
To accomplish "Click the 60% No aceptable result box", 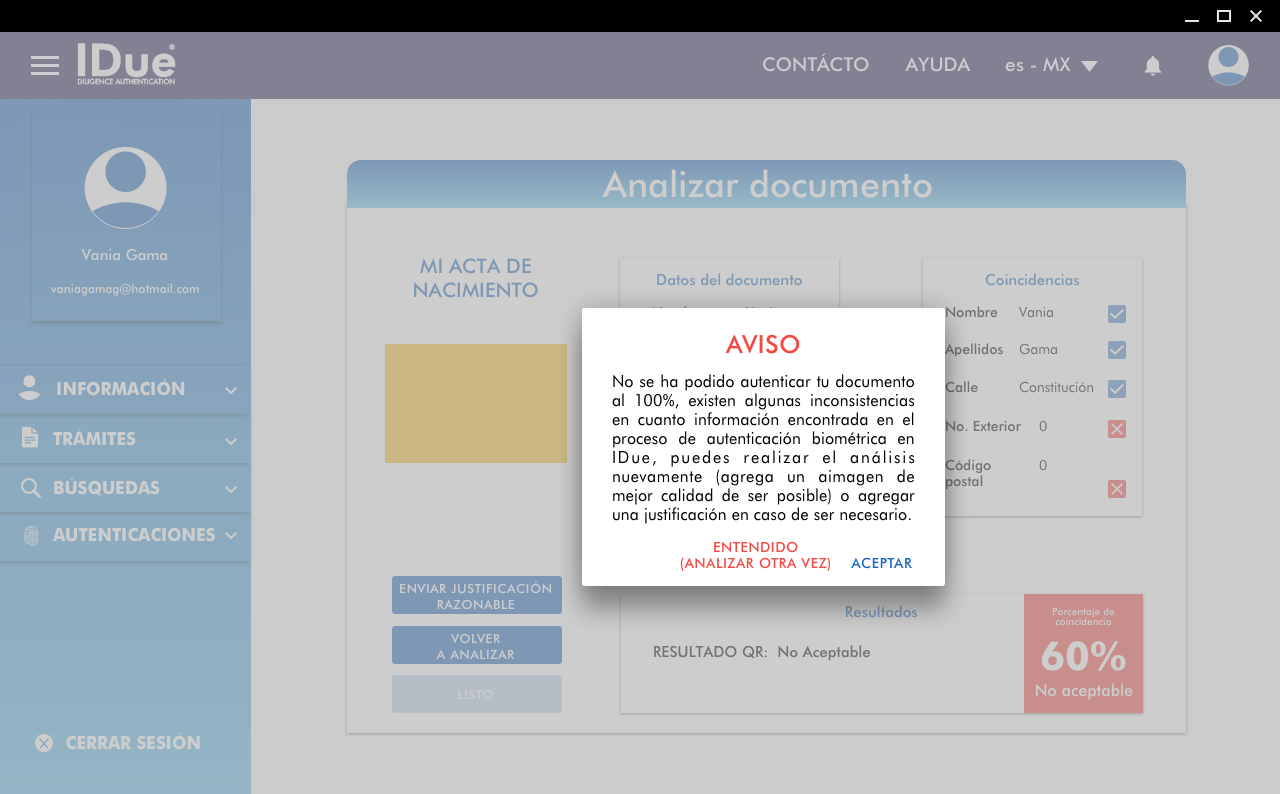I will 1083,654.
